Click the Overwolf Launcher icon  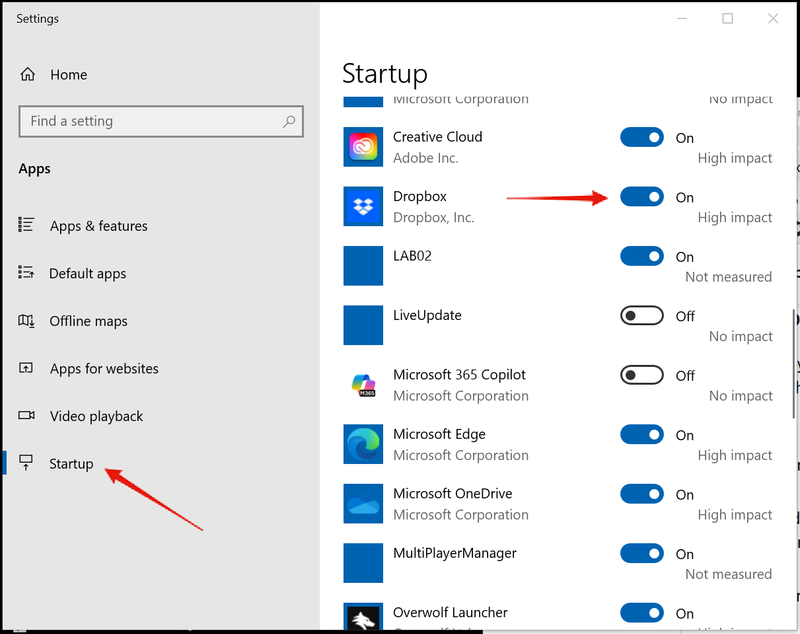[x=362, y=618]
